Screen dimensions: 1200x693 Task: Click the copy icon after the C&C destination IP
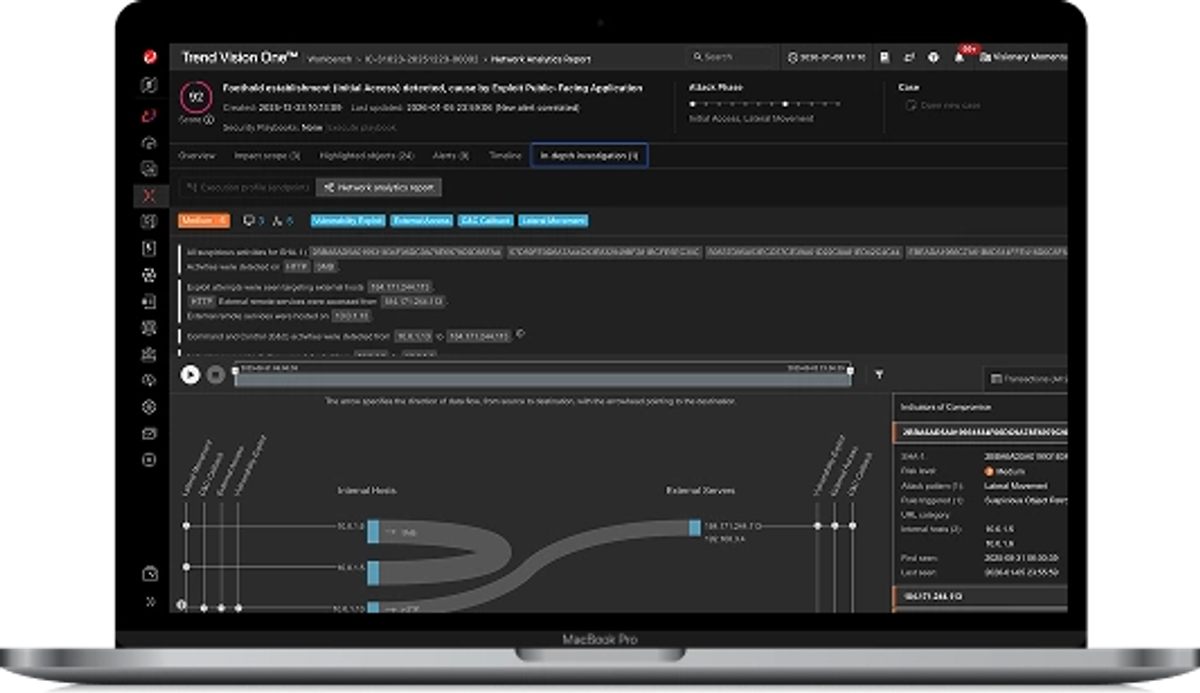(x=520, y=335)
